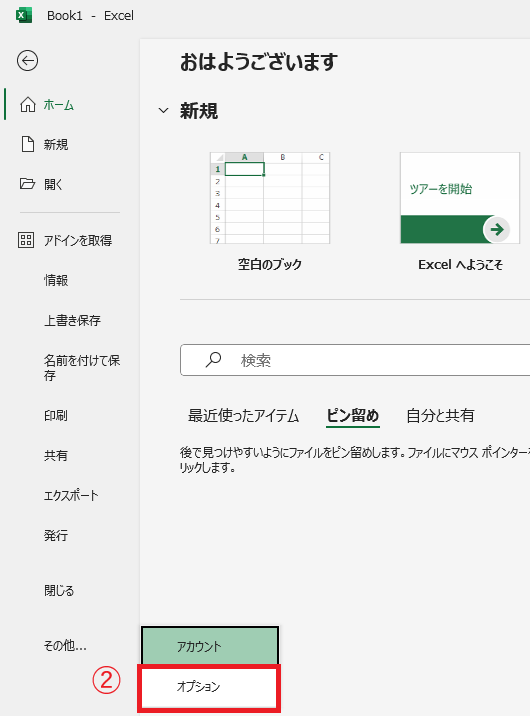Select アカウント from the popup menu
This screenshot has height=716, width=530.
tap(210, 646)
